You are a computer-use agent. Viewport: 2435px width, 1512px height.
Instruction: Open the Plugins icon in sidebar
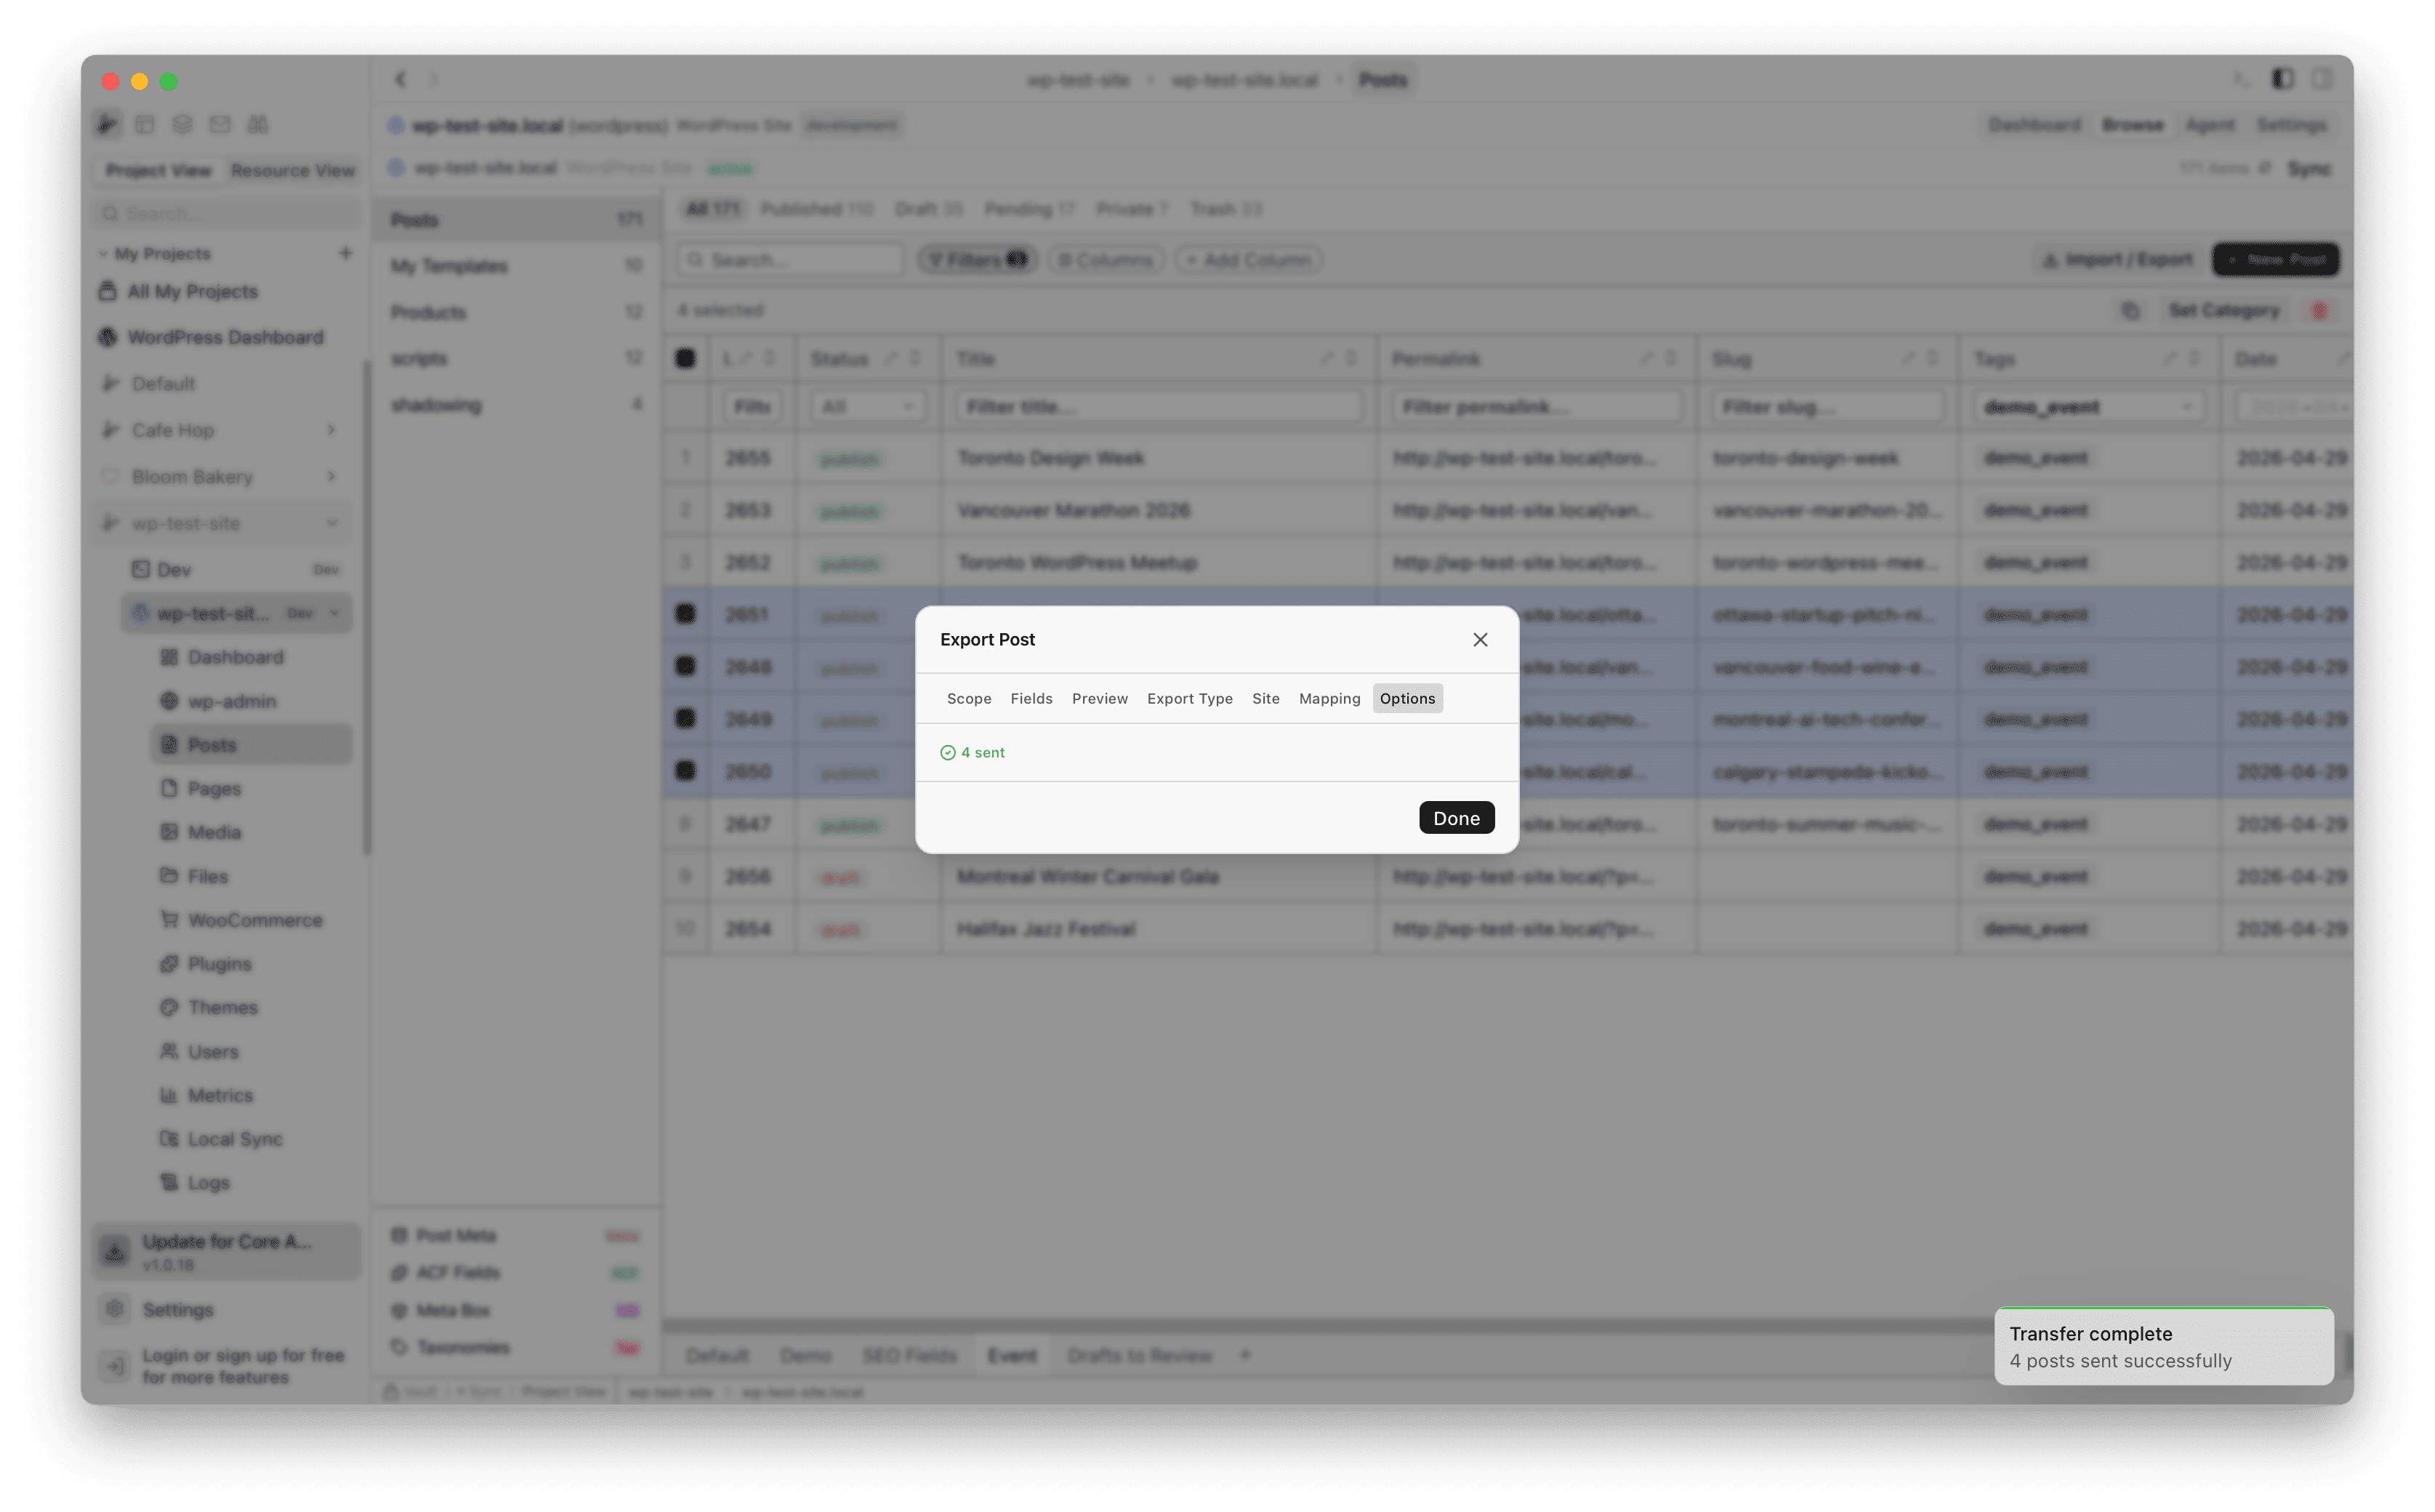(169, 964)
